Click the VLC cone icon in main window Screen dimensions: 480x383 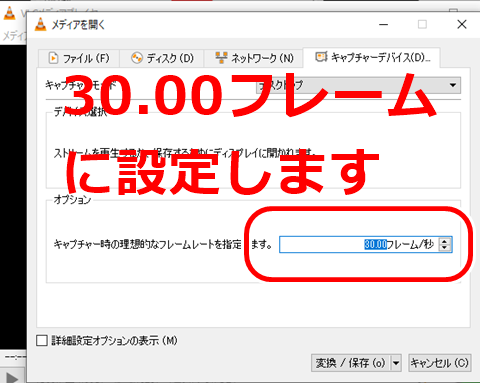(9, 13)
